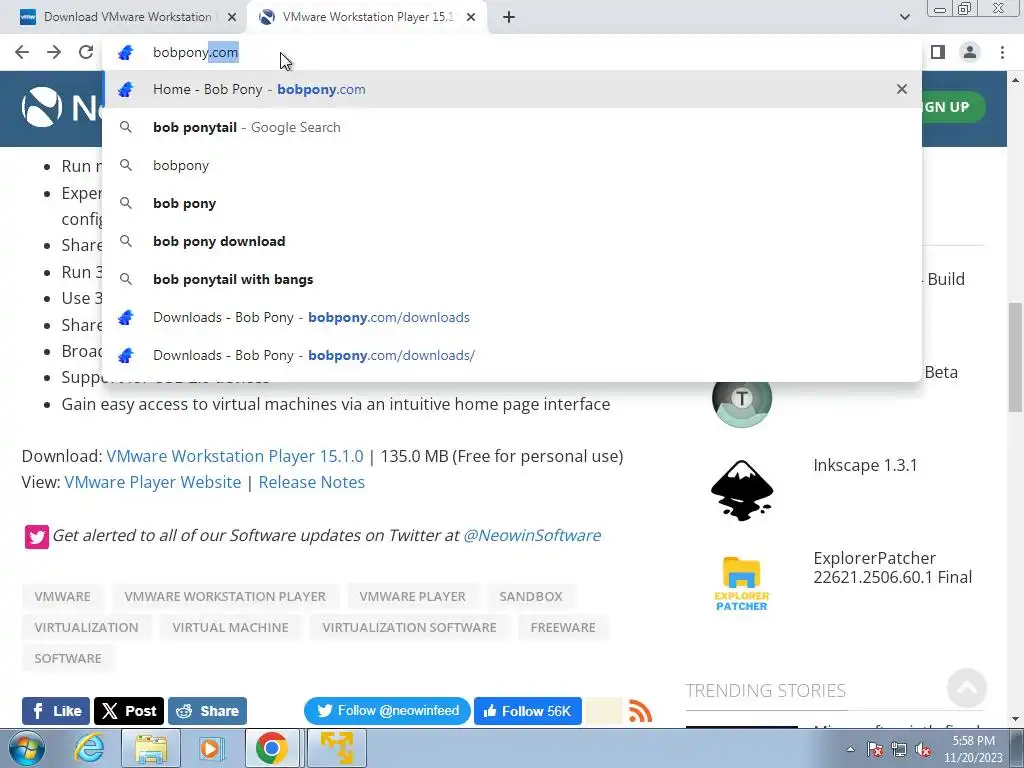The width and height of the screenshot is (1024, 768).
Task: Launch Internet Explorer from the taskbar
Action: pos(89,748)
